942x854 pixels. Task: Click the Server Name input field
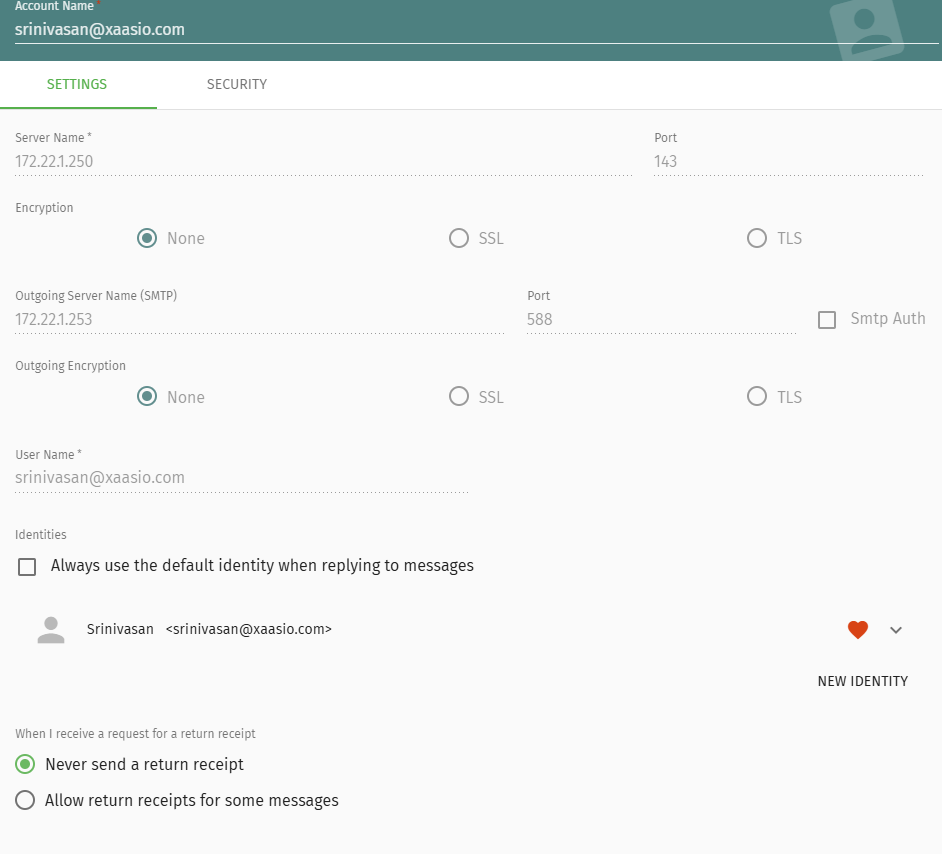(322, 161)
